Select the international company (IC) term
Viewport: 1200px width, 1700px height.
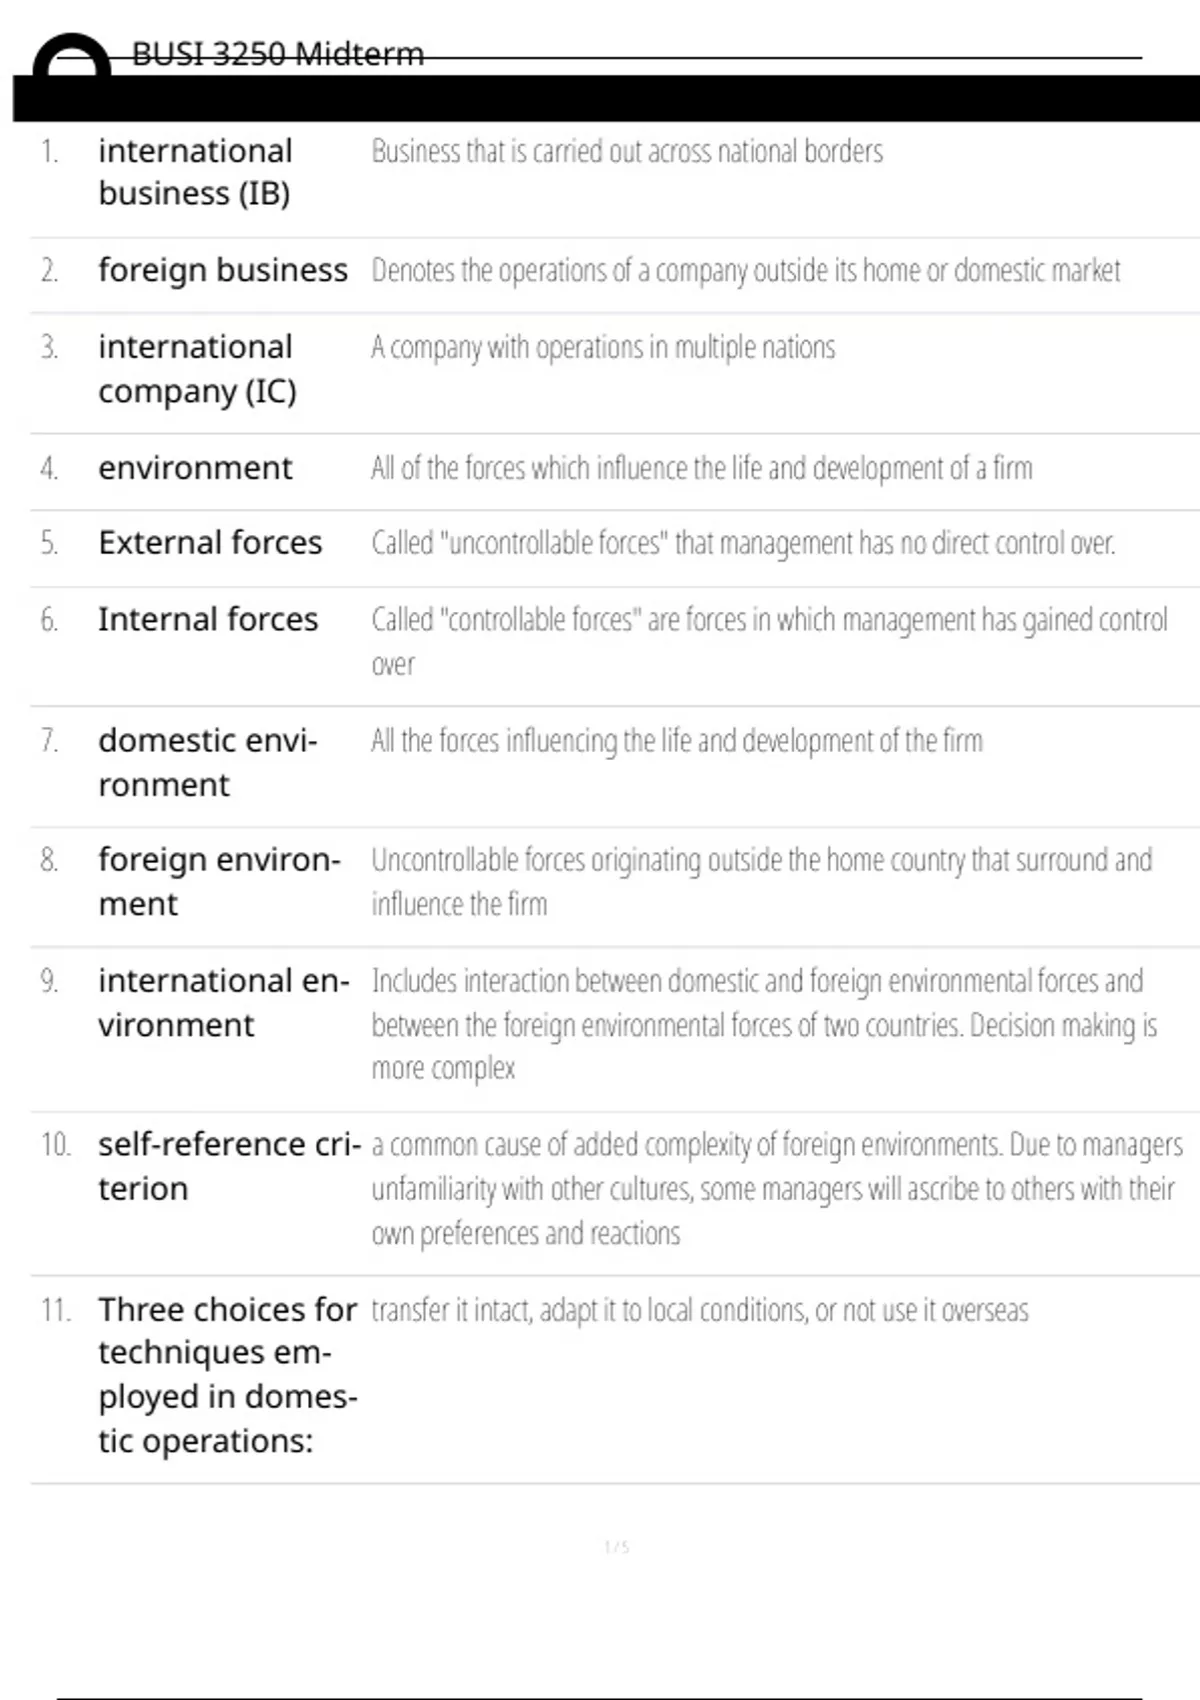(197, 368)
